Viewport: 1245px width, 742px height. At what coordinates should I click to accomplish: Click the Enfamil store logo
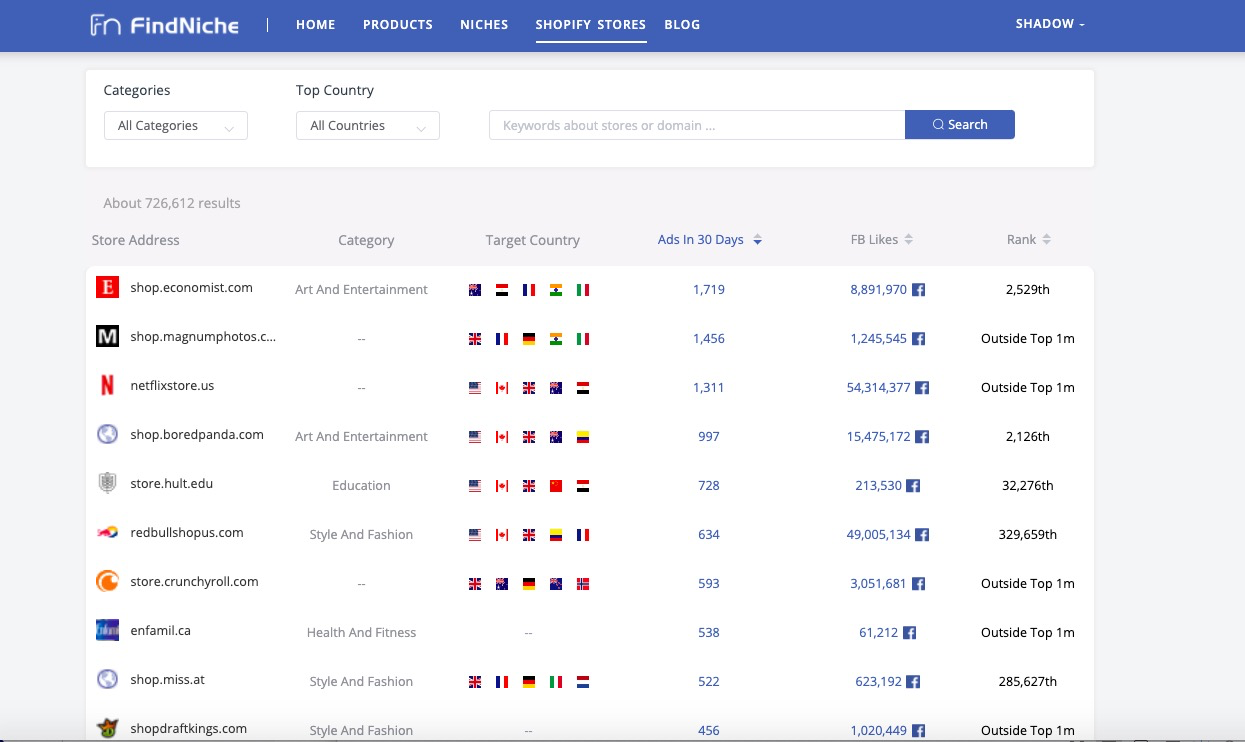click(x=107, y=631)
